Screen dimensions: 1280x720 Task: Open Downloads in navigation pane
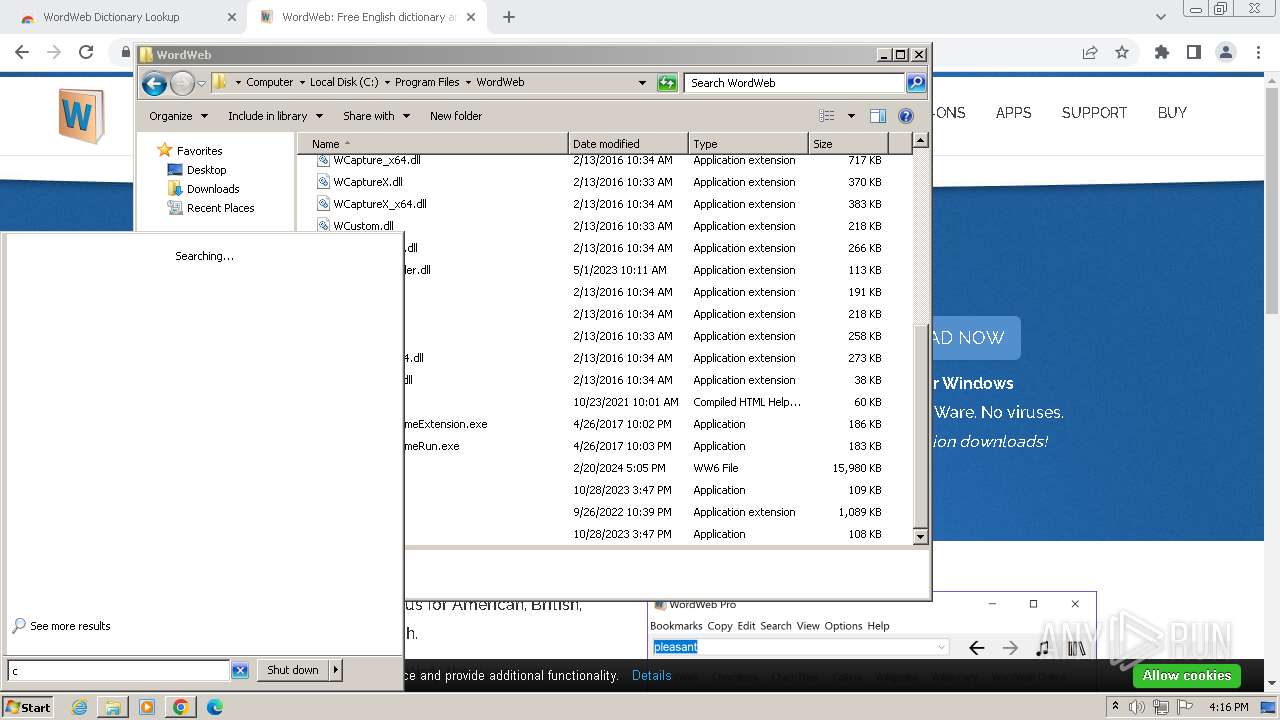[213, 189]
